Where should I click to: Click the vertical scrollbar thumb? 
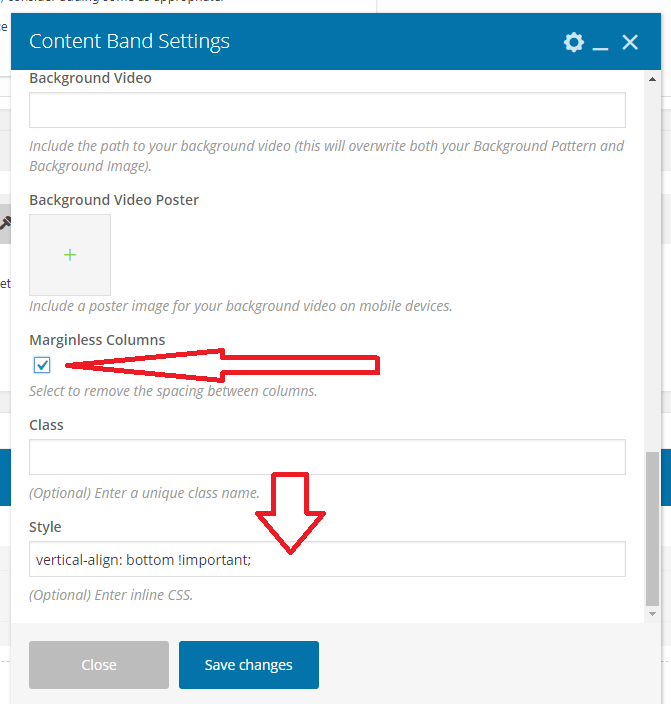(653, 527)
